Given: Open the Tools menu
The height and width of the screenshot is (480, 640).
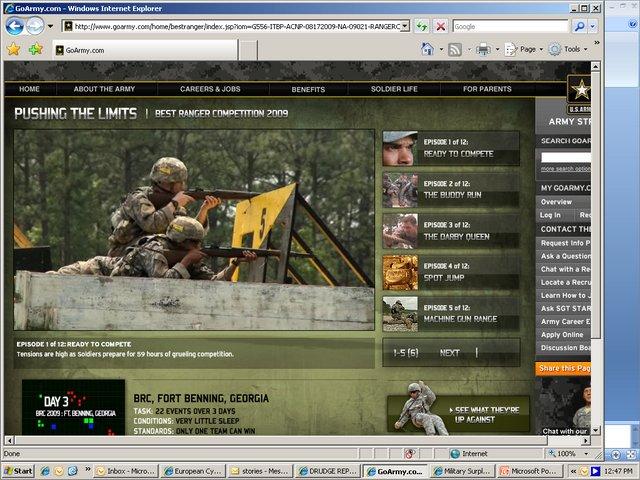Looking at the screenshot, I should click(568, 49).
